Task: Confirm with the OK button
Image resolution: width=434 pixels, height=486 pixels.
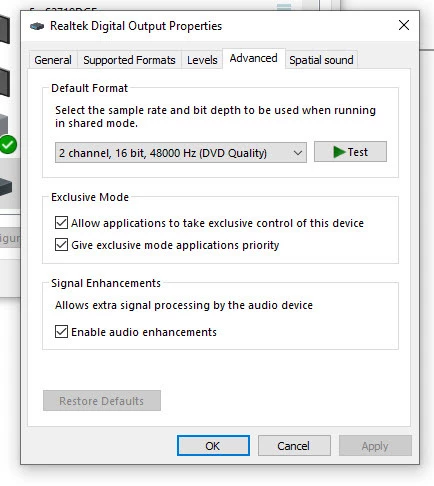Action: [213, 446]
